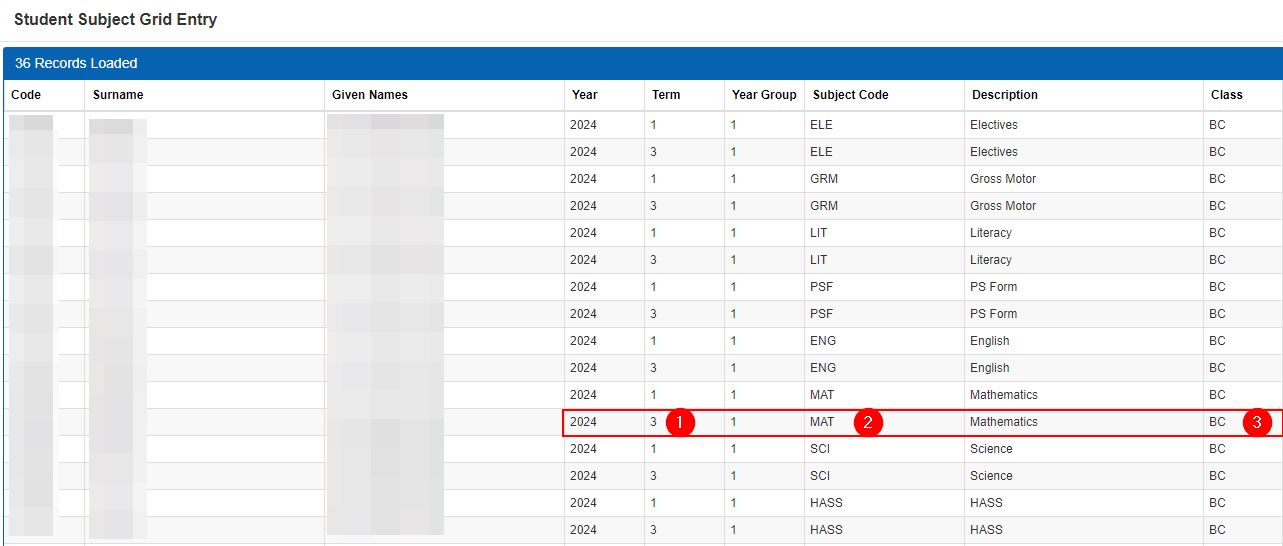Viewport: 1283px width, 546px height.
Task: Select HASS in Description column, Term 3 row
Action: [x=986, y=530]
